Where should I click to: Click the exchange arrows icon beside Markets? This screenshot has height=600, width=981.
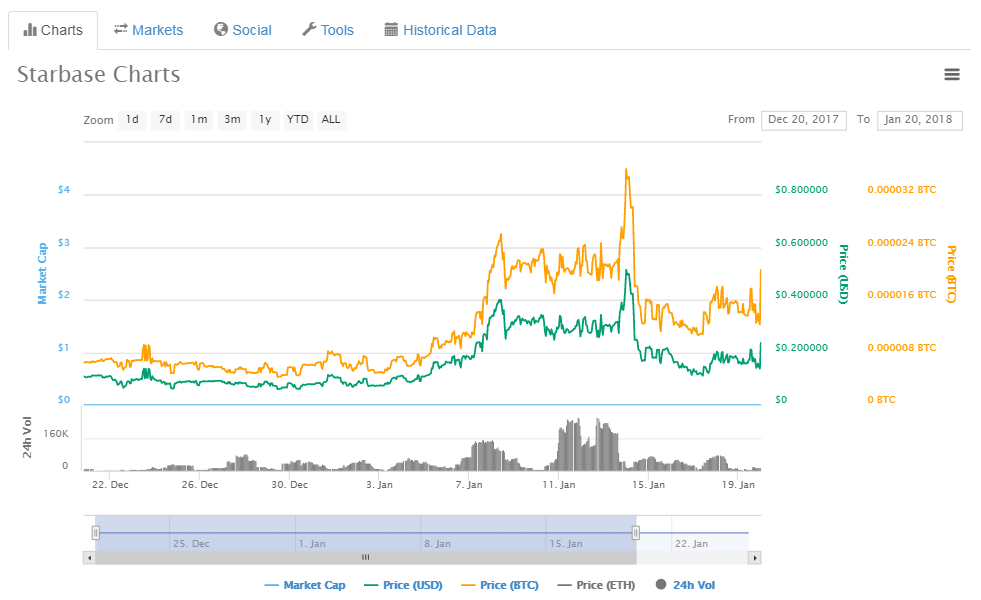tap(121, 29)
